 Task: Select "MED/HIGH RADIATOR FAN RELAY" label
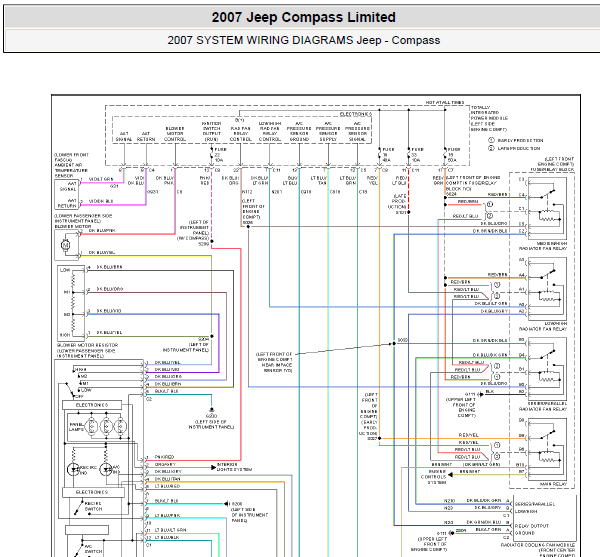click(543, 246)
